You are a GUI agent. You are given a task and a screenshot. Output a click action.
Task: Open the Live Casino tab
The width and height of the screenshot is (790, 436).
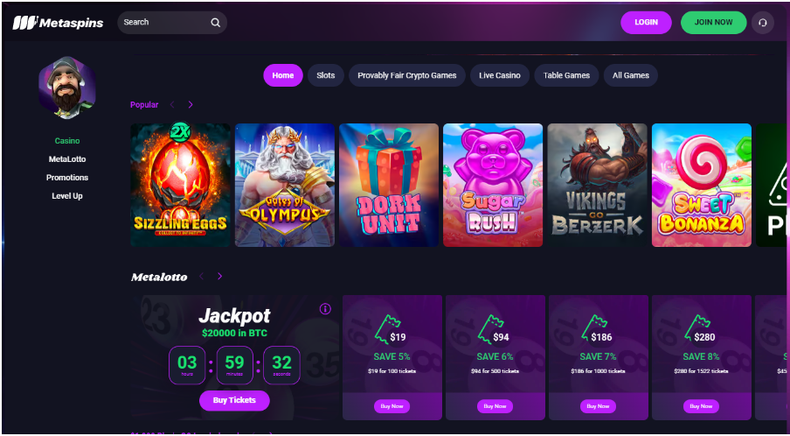point(499,76)
